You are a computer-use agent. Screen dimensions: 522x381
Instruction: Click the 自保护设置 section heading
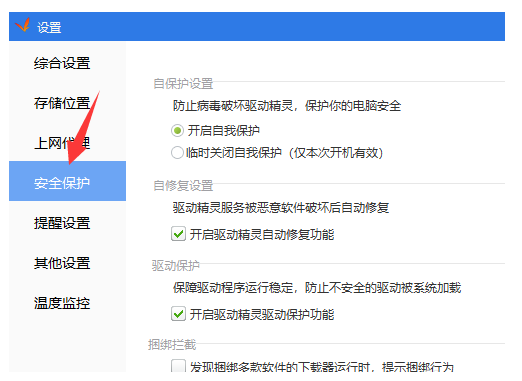coord(183,83)
